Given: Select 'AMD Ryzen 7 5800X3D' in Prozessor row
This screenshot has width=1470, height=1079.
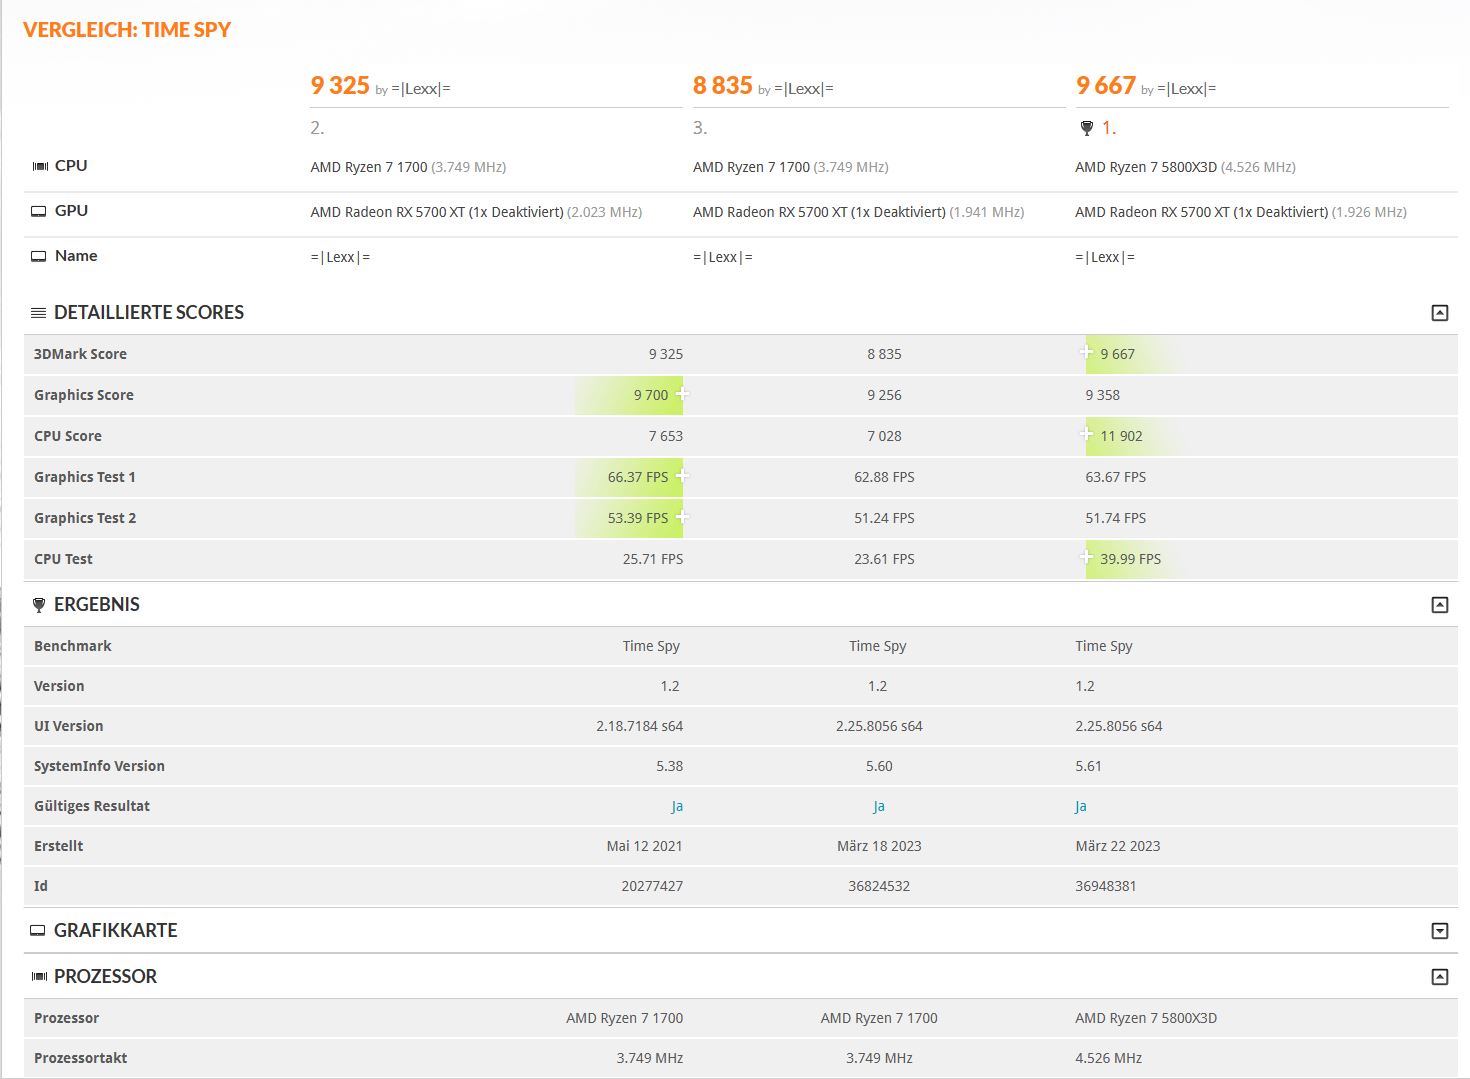Looking at the screenshot, I should (x=1146, y=1018).
